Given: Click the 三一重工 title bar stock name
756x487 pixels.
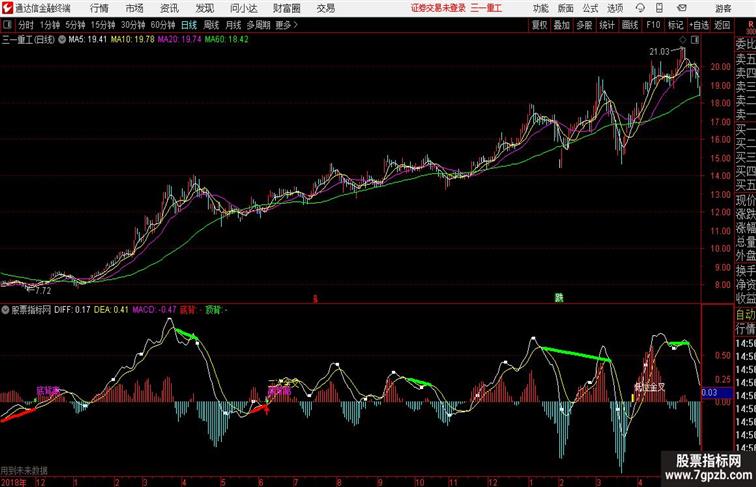Looking at the screenshot, I should click(x=486, y=8).
